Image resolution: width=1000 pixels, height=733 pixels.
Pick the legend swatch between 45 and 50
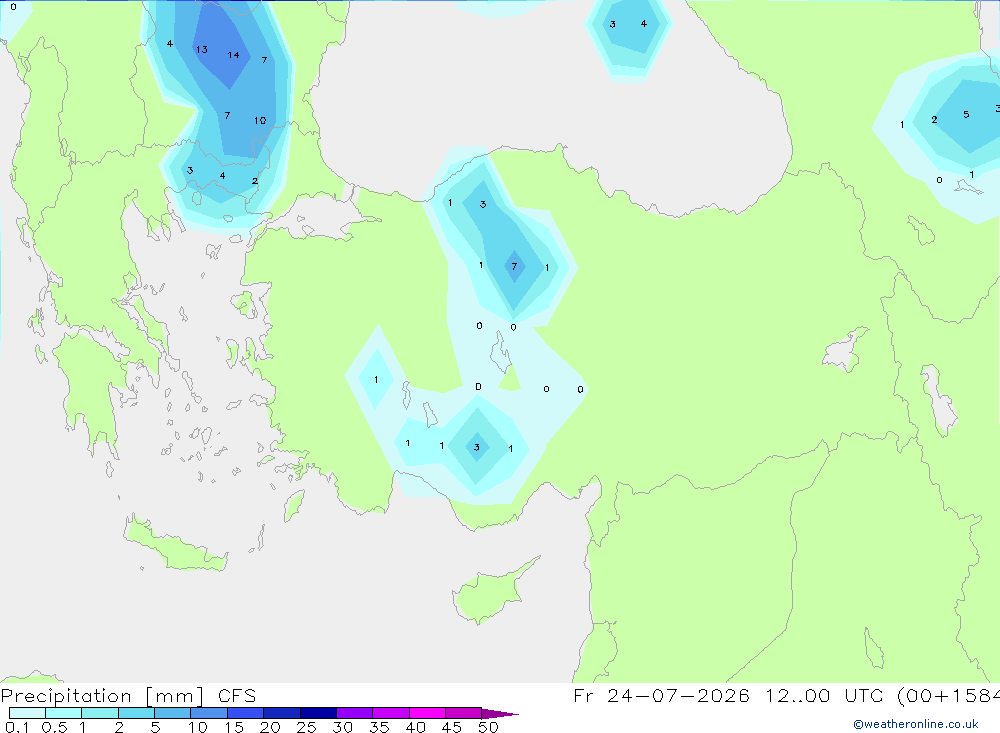coord(463,713)
